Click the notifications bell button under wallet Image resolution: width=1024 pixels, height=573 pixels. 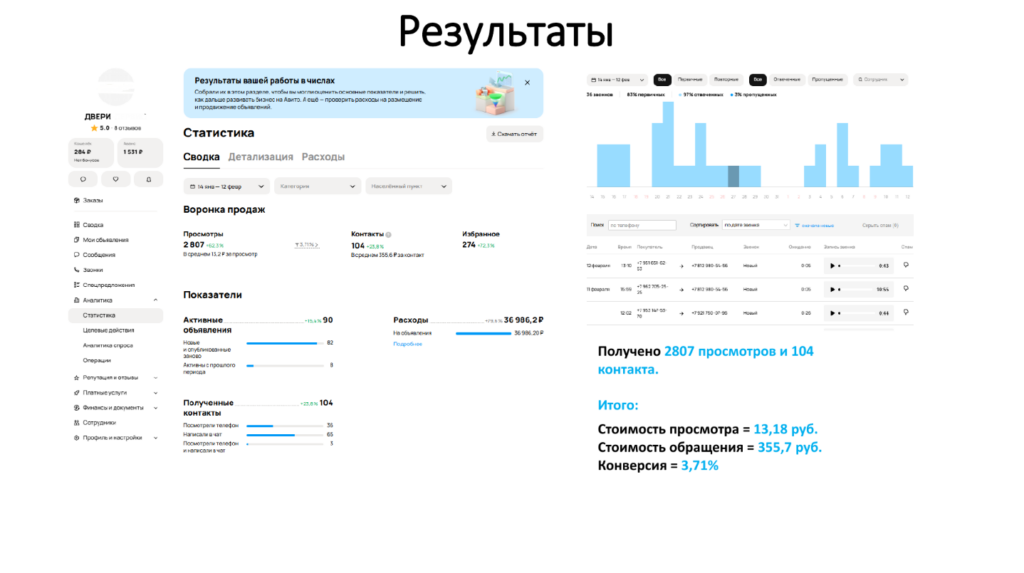coord(148,179)
